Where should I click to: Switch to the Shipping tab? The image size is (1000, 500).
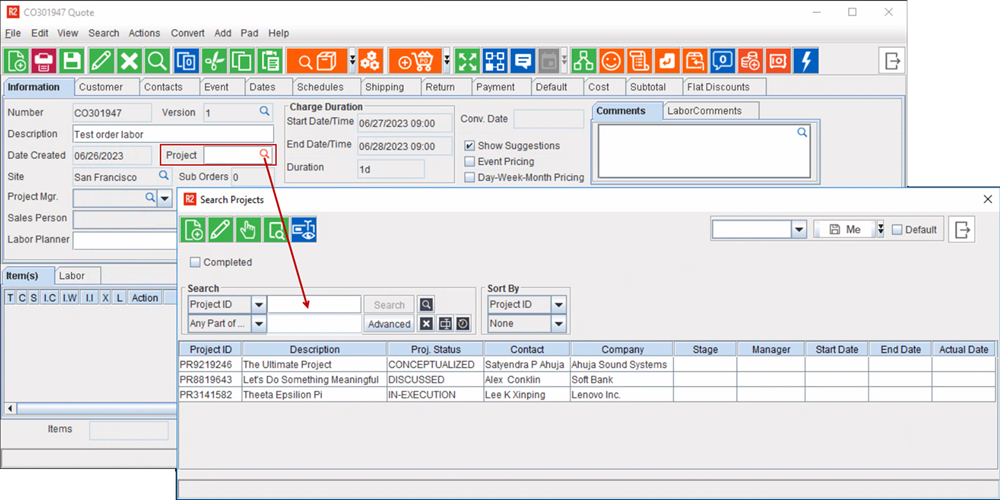(x=384, y=87)
